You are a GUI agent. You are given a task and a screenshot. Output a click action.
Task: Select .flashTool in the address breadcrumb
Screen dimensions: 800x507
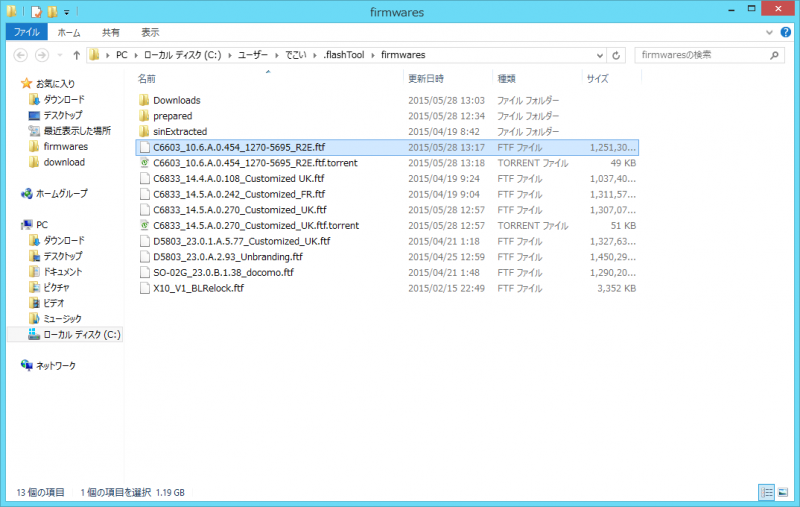pyautogui.click(x=344, y=55)
